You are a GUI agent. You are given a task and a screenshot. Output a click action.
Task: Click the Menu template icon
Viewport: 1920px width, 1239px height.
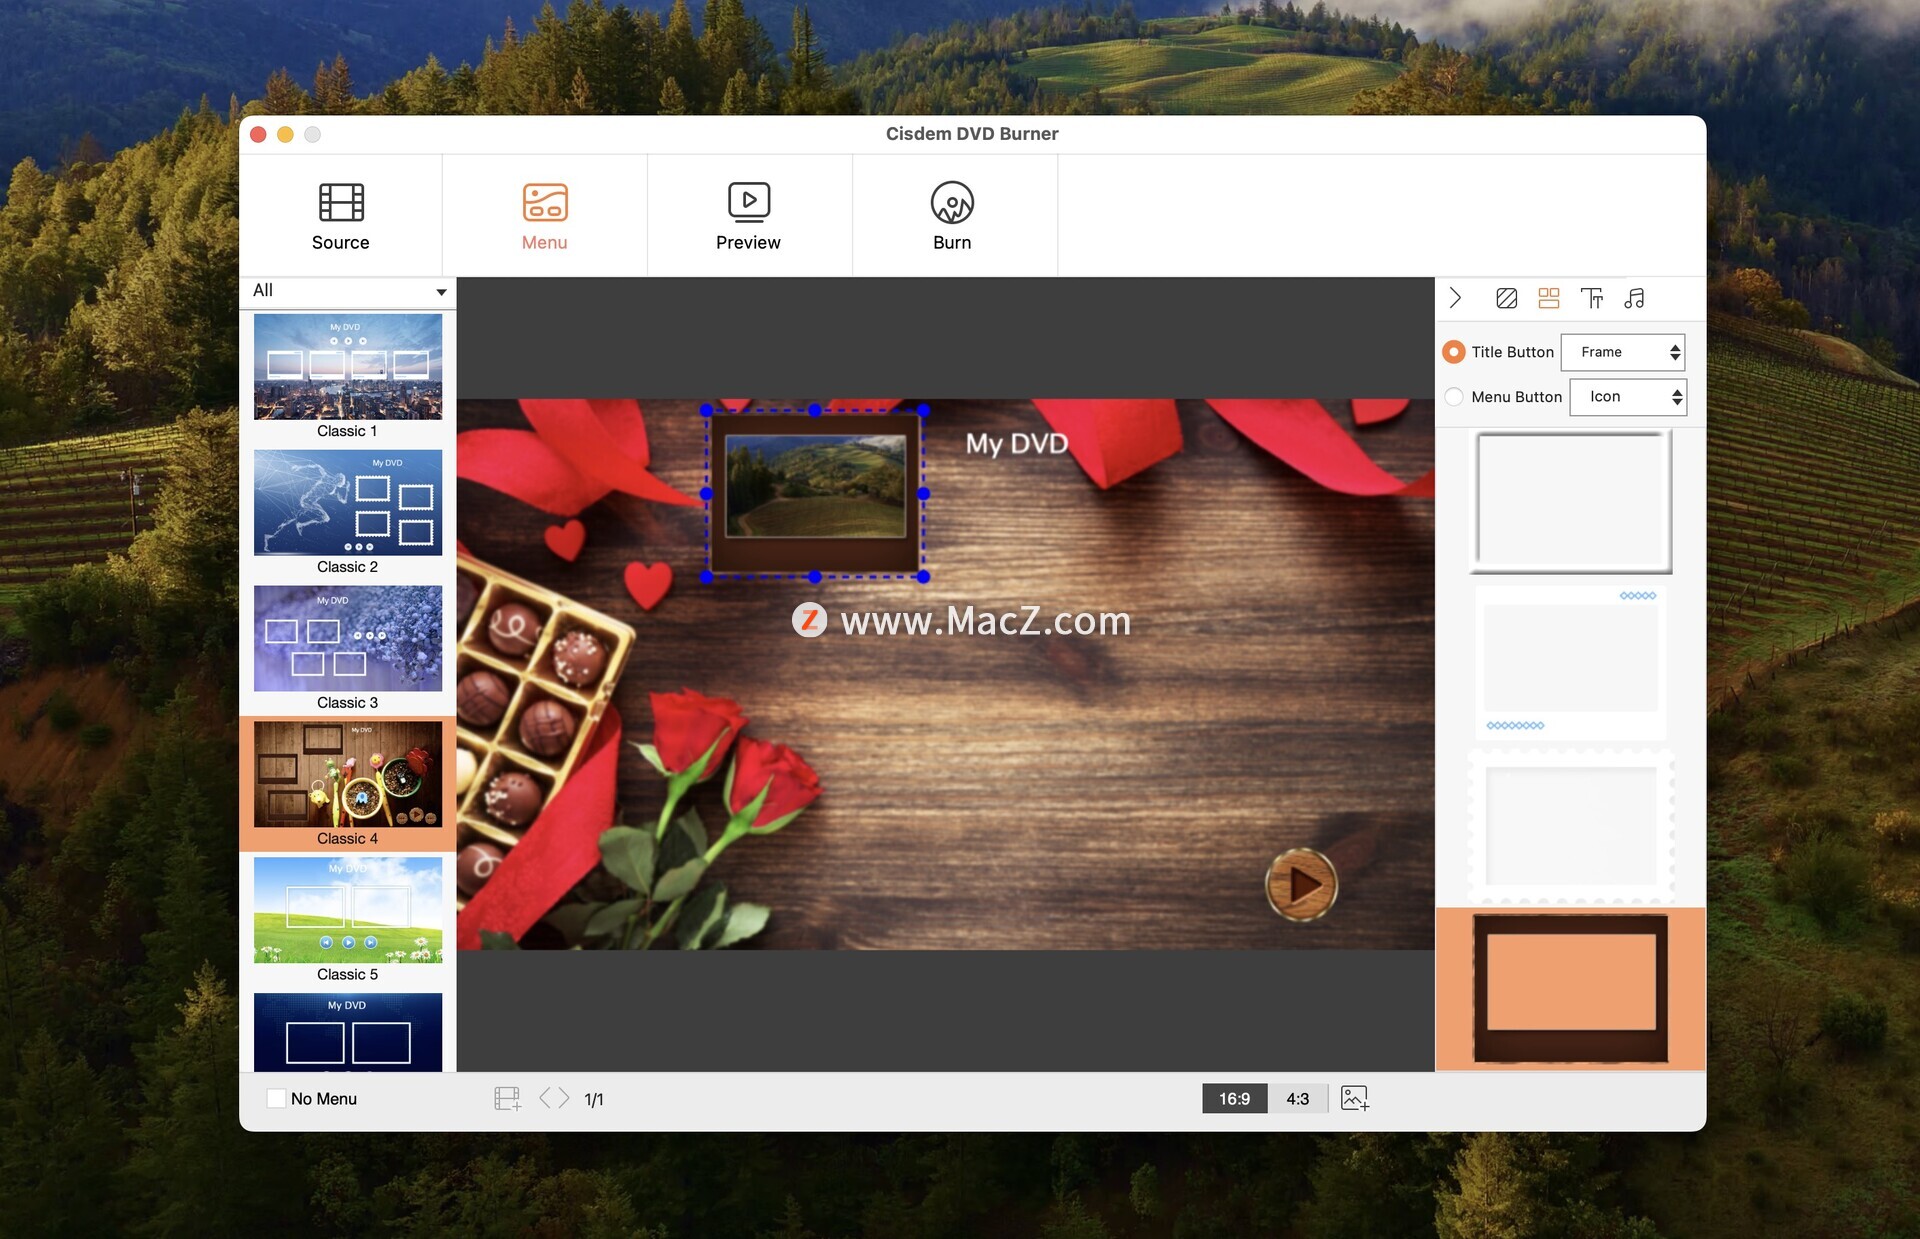point(545,202)
